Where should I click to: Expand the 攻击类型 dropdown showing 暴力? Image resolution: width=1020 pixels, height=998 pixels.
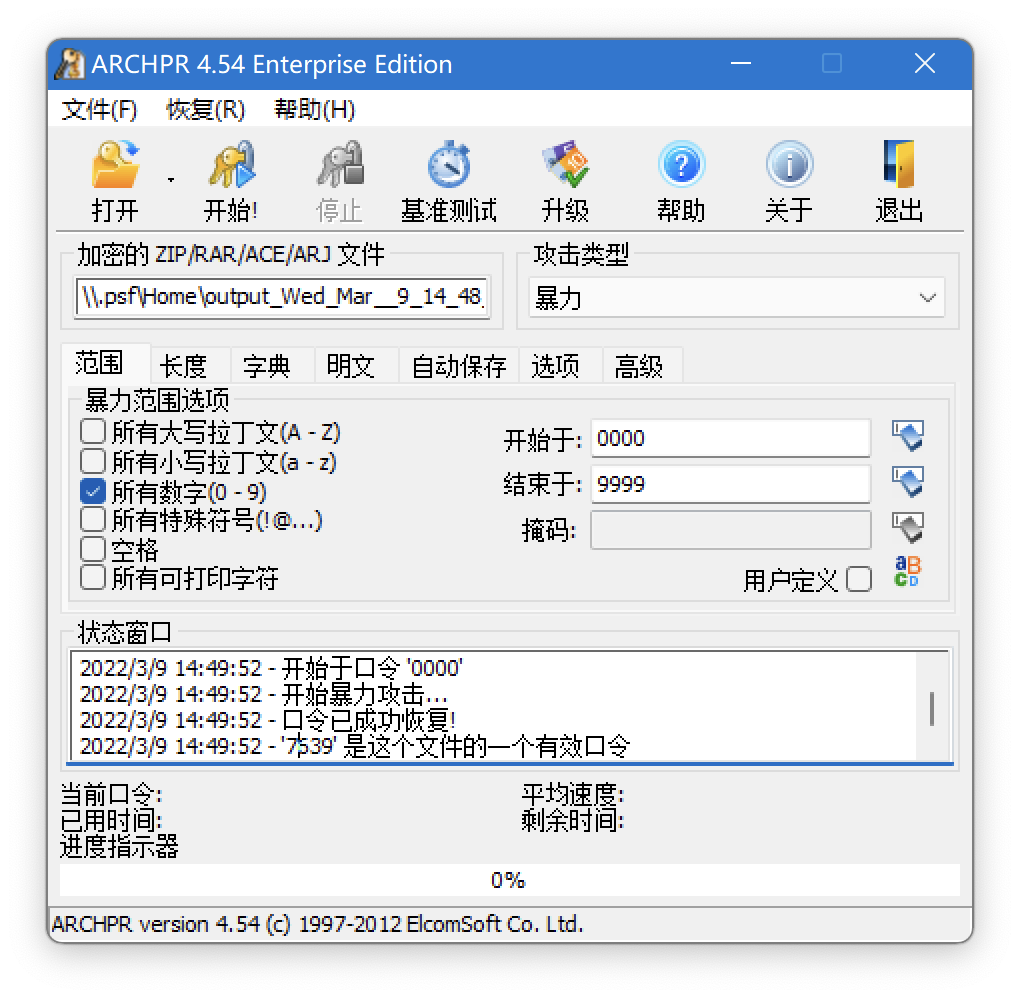(x=736, y=298)
